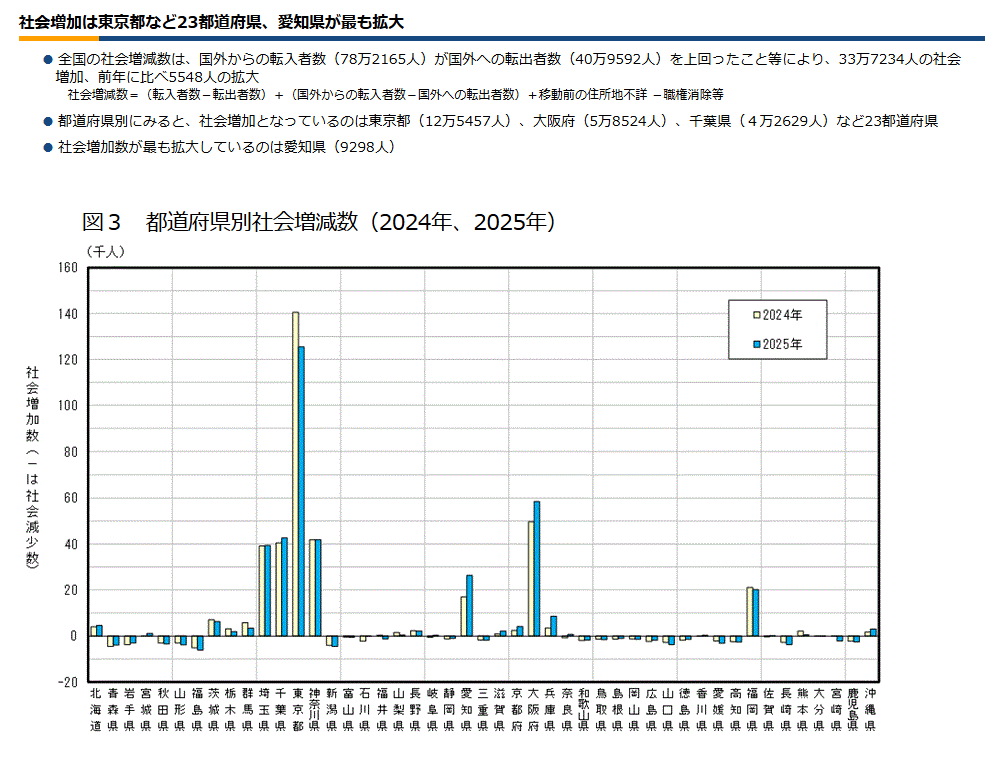The width and height of the screenshot is (1003, 772).
Task: Click Tokyo's tall 2024 cream bar
Action: [295, 470]
